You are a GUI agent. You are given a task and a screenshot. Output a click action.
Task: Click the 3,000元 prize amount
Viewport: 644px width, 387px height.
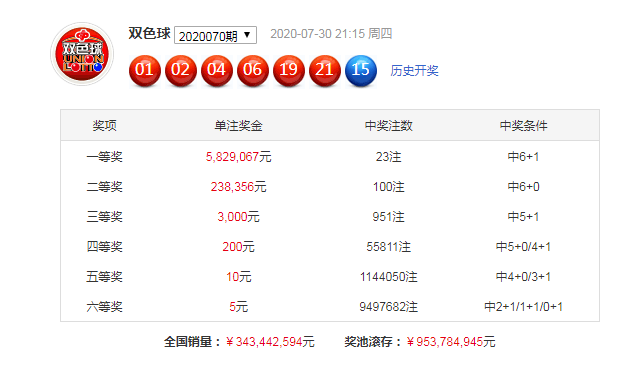point(238,217)
